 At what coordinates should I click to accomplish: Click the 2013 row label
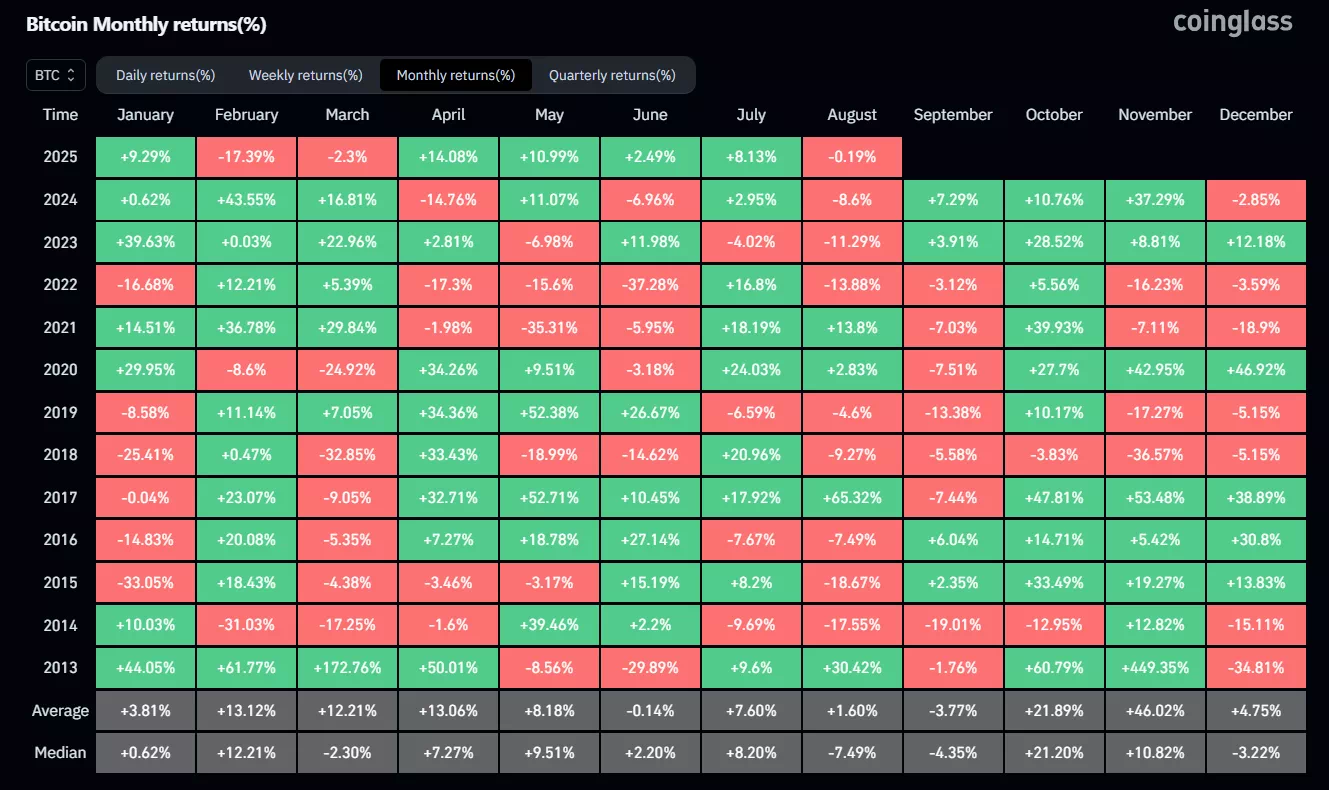coord(60,667)
